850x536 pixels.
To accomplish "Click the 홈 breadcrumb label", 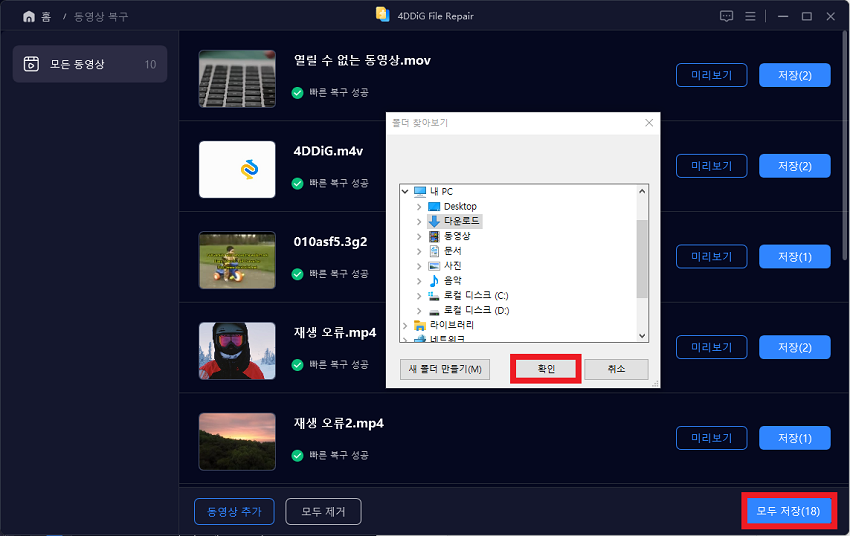I will (x=46, y=17).
